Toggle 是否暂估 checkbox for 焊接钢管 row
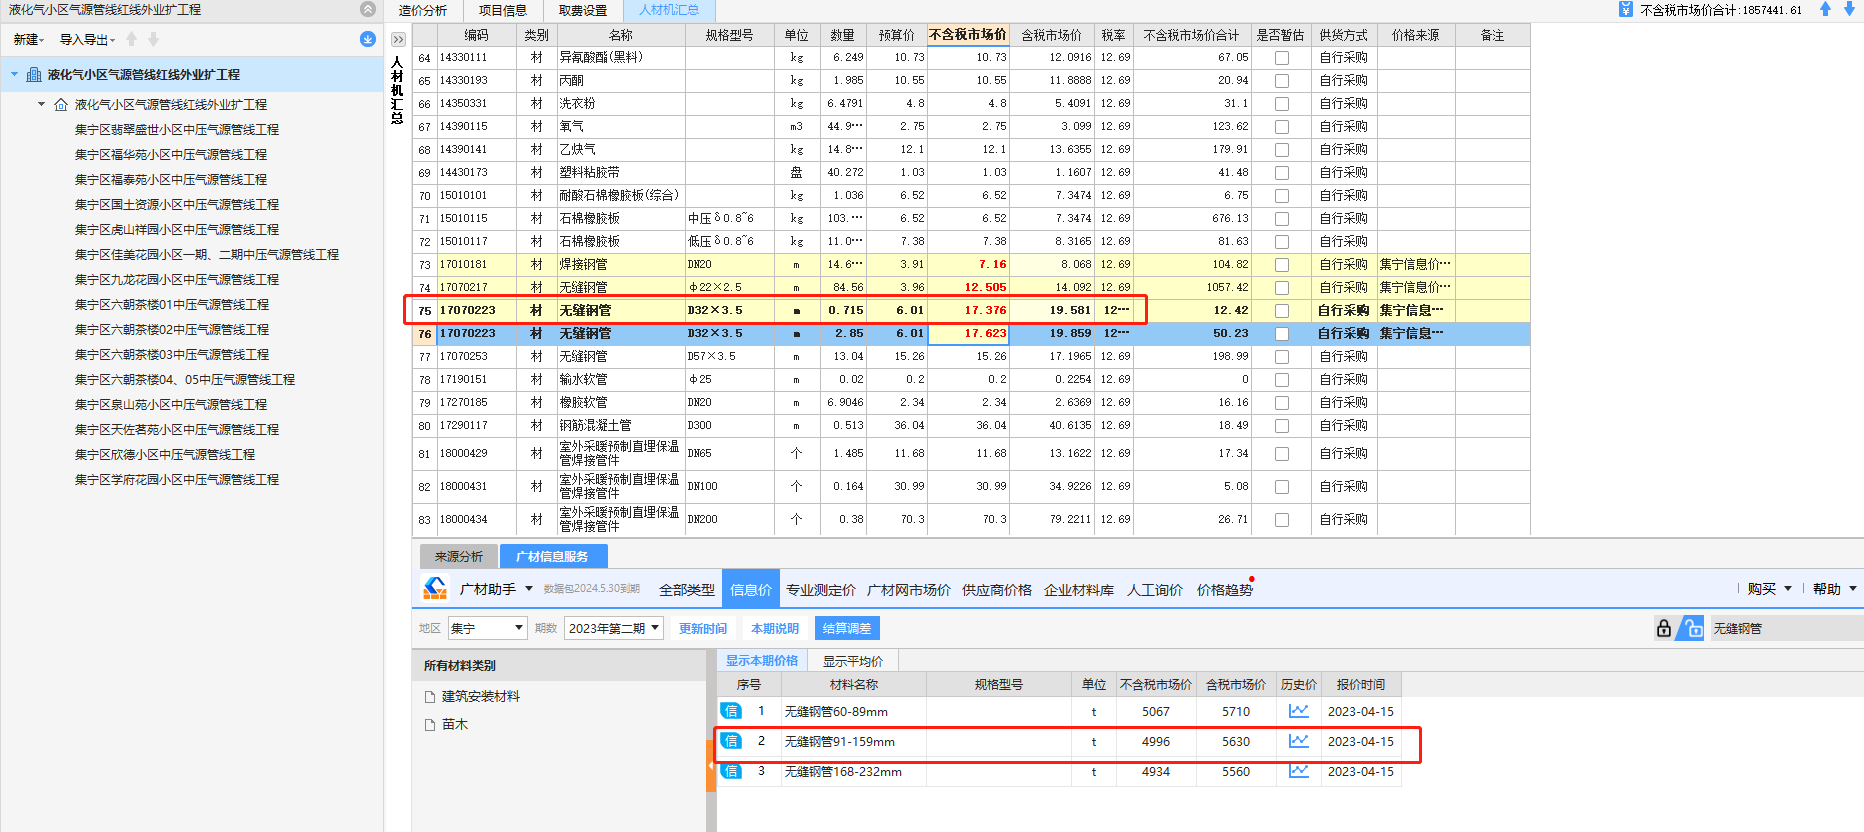The width and height of the screenshot is (1864, 832). coord(1282,265)
